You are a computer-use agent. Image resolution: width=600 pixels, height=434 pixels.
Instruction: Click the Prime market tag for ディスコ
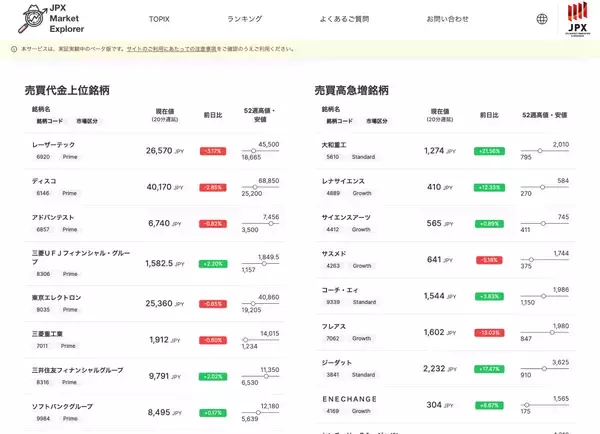point(70,193)
